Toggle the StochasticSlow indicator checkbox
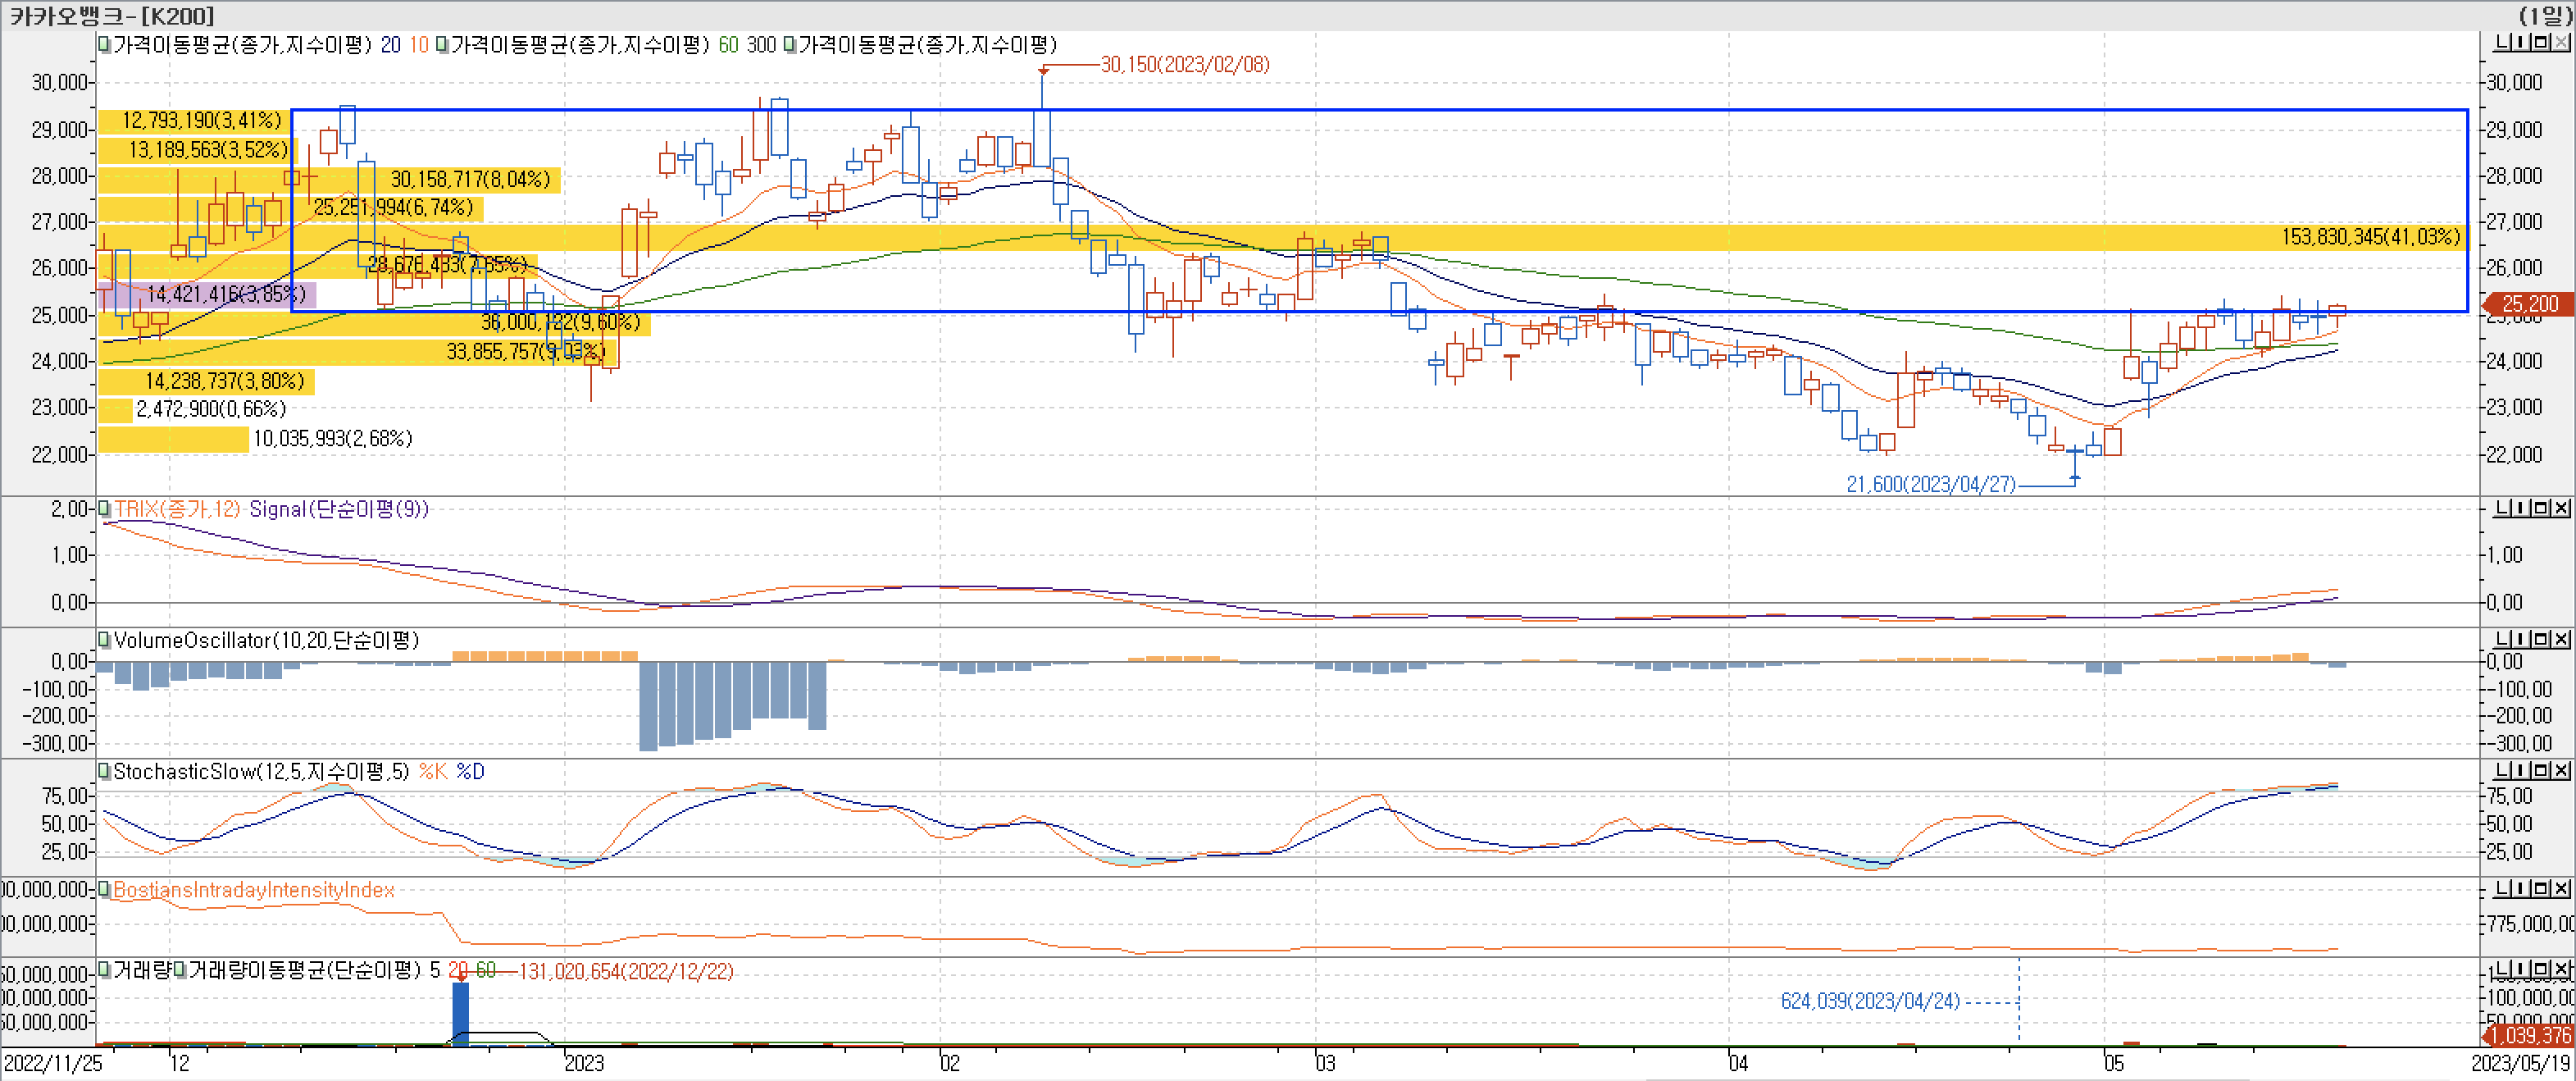 coord(104,771)
